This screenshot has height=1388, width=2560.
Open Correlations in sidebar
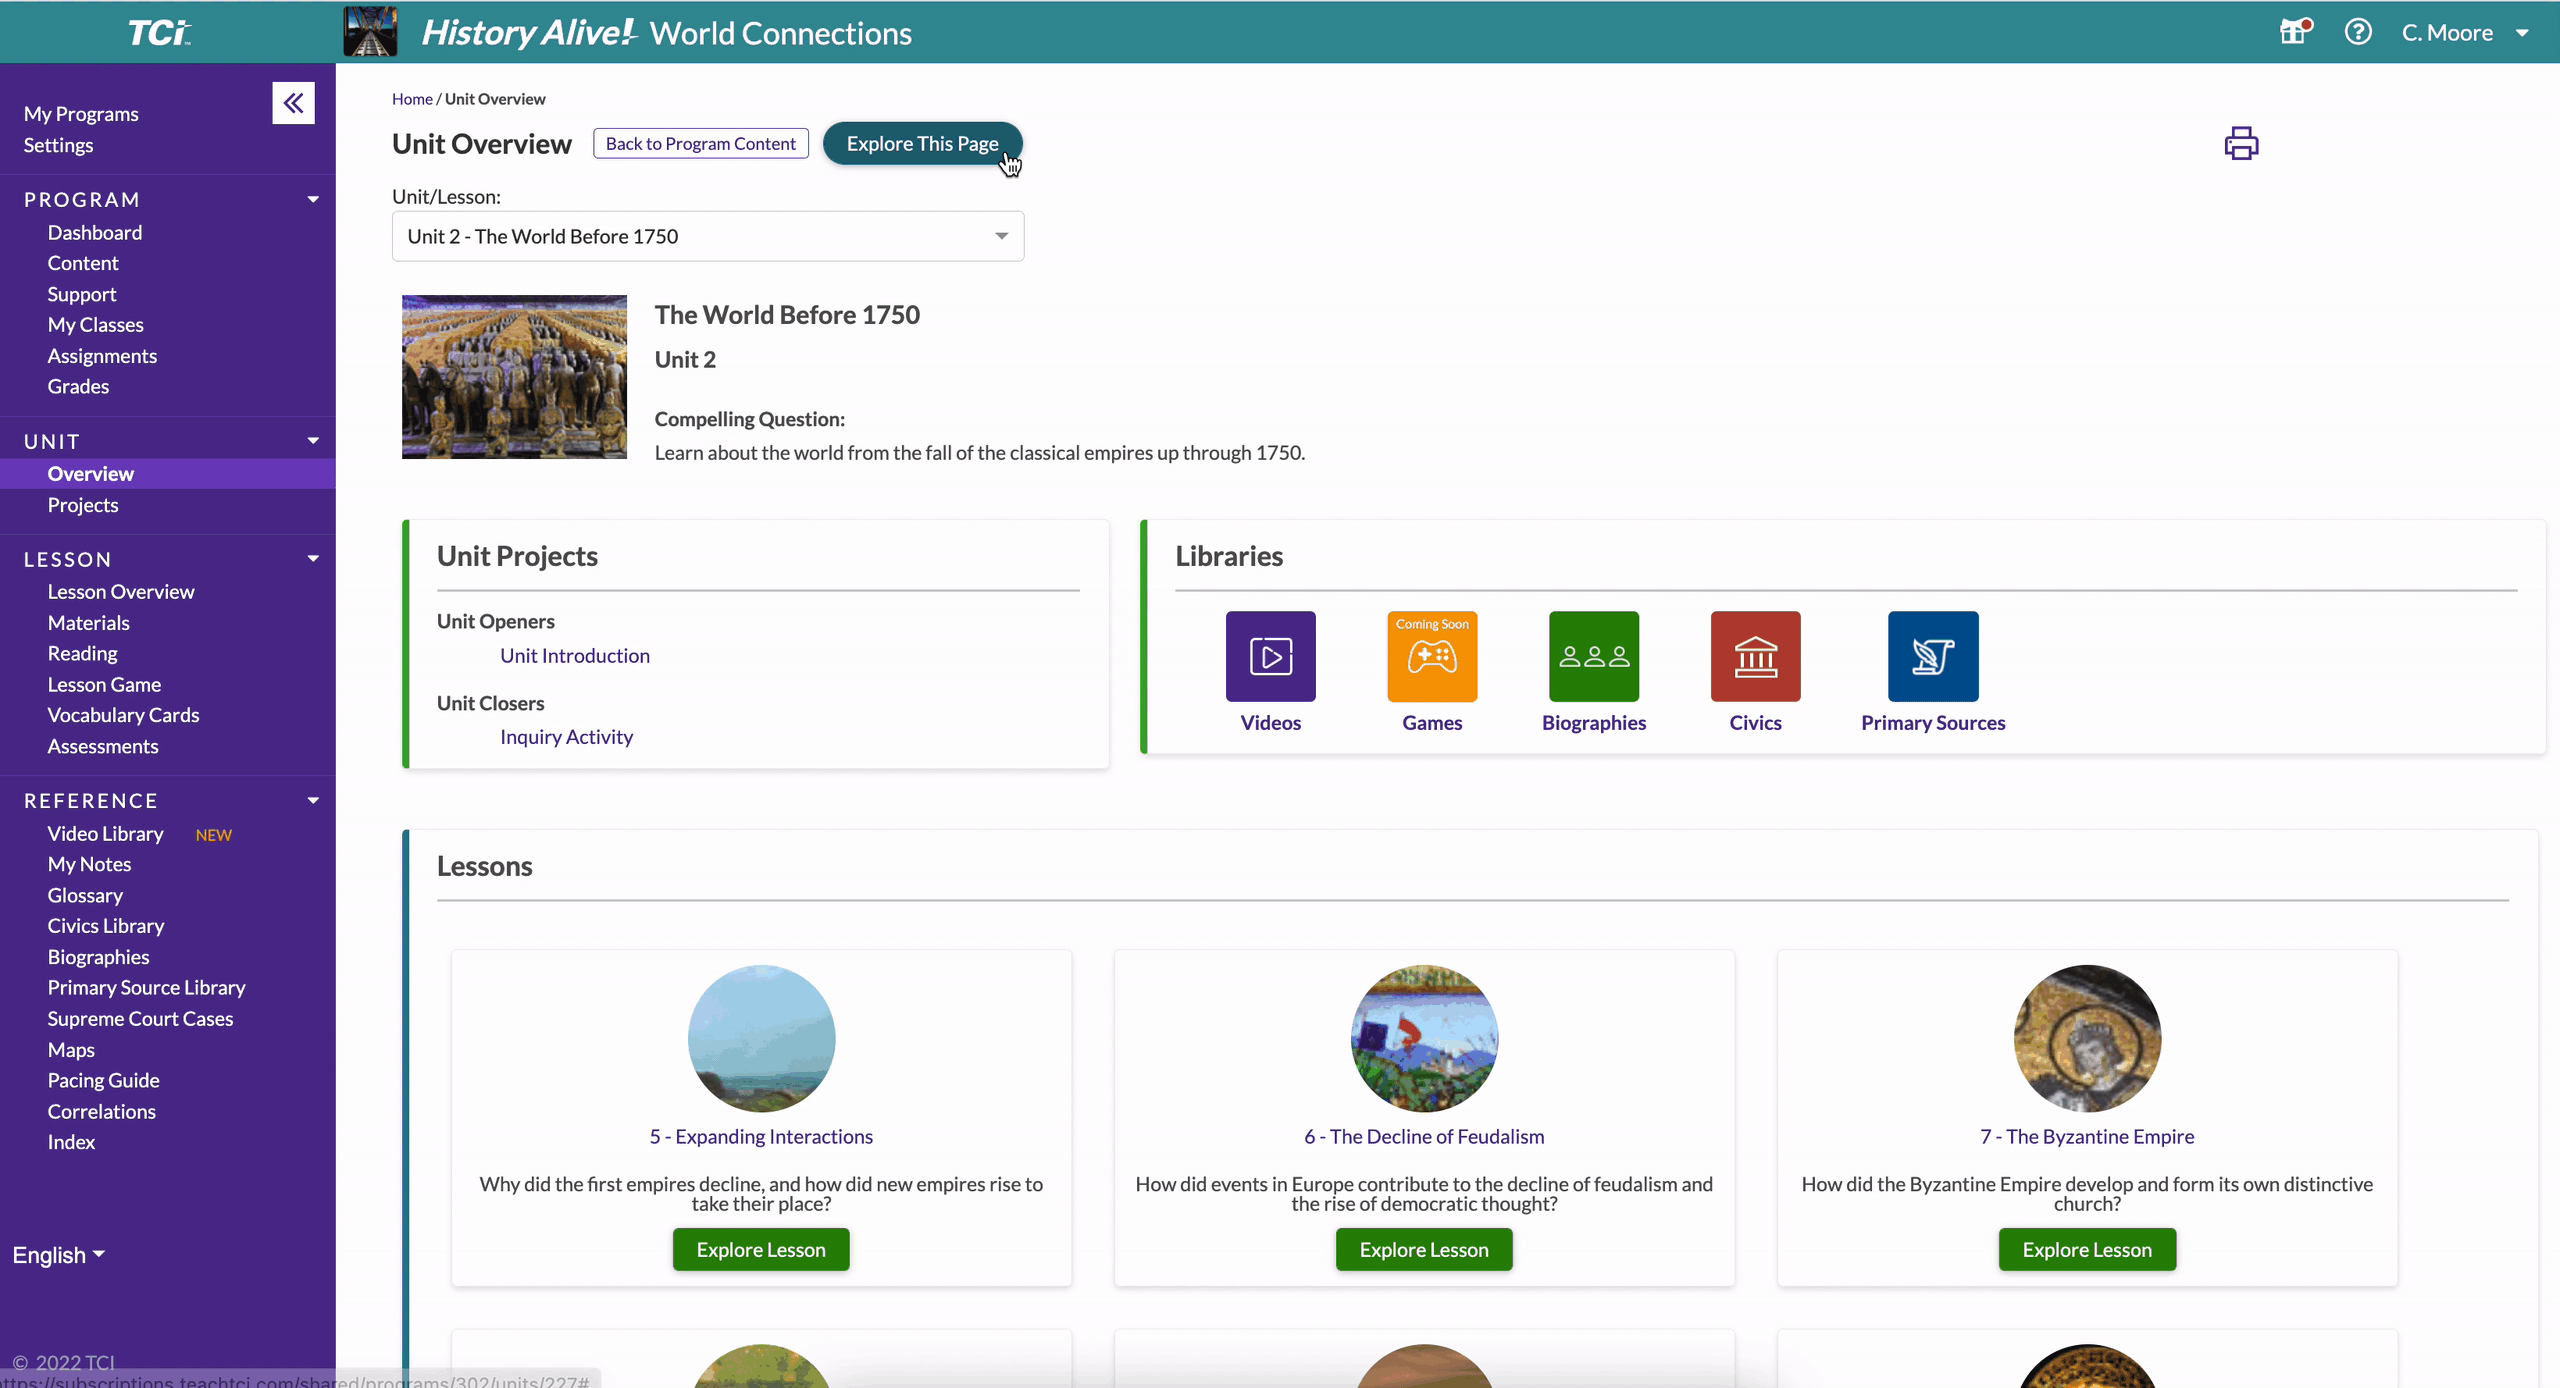click(101, 1112)
